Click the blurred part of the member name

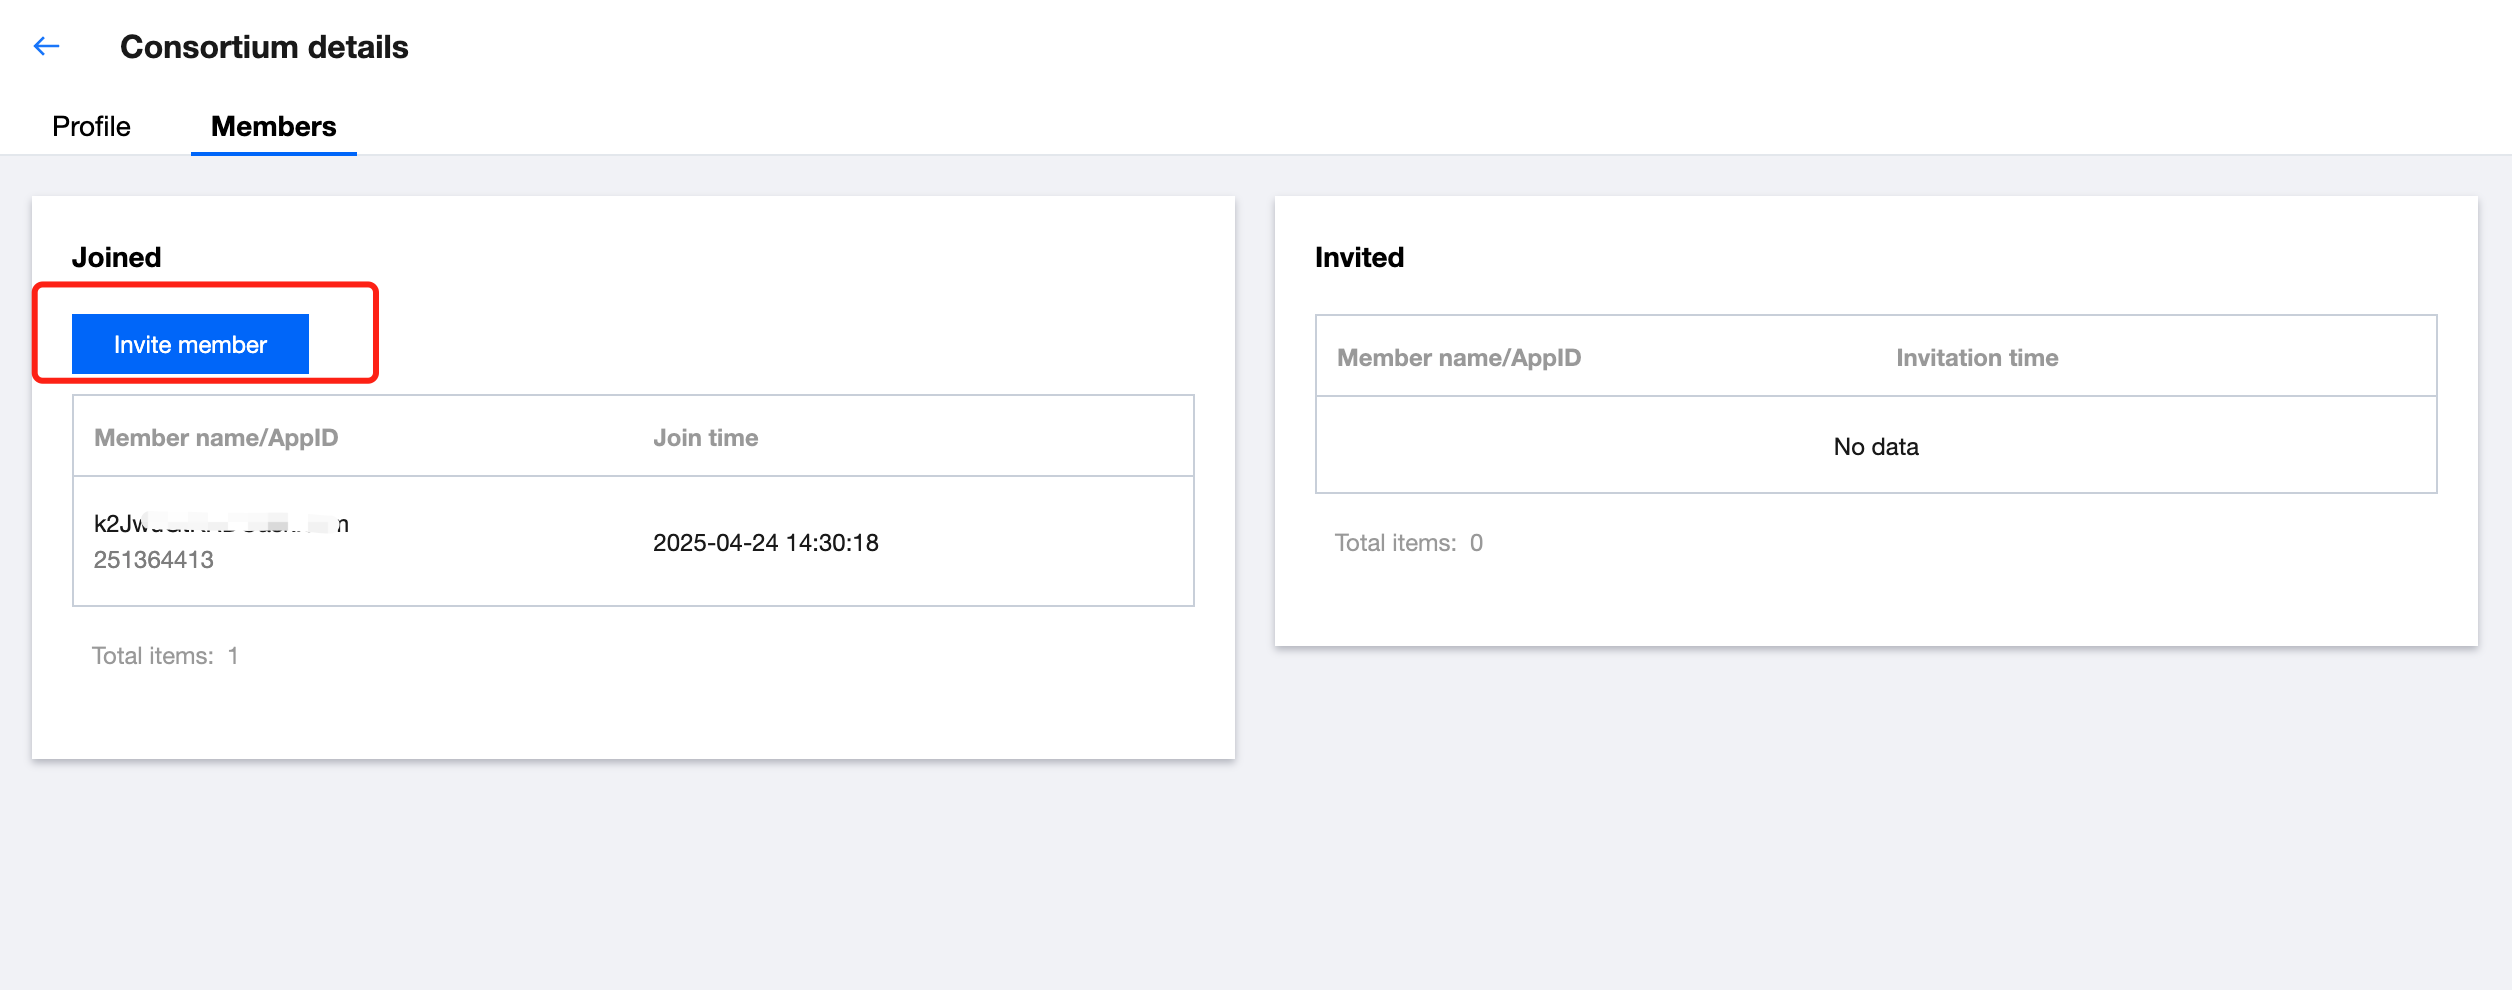240,524
